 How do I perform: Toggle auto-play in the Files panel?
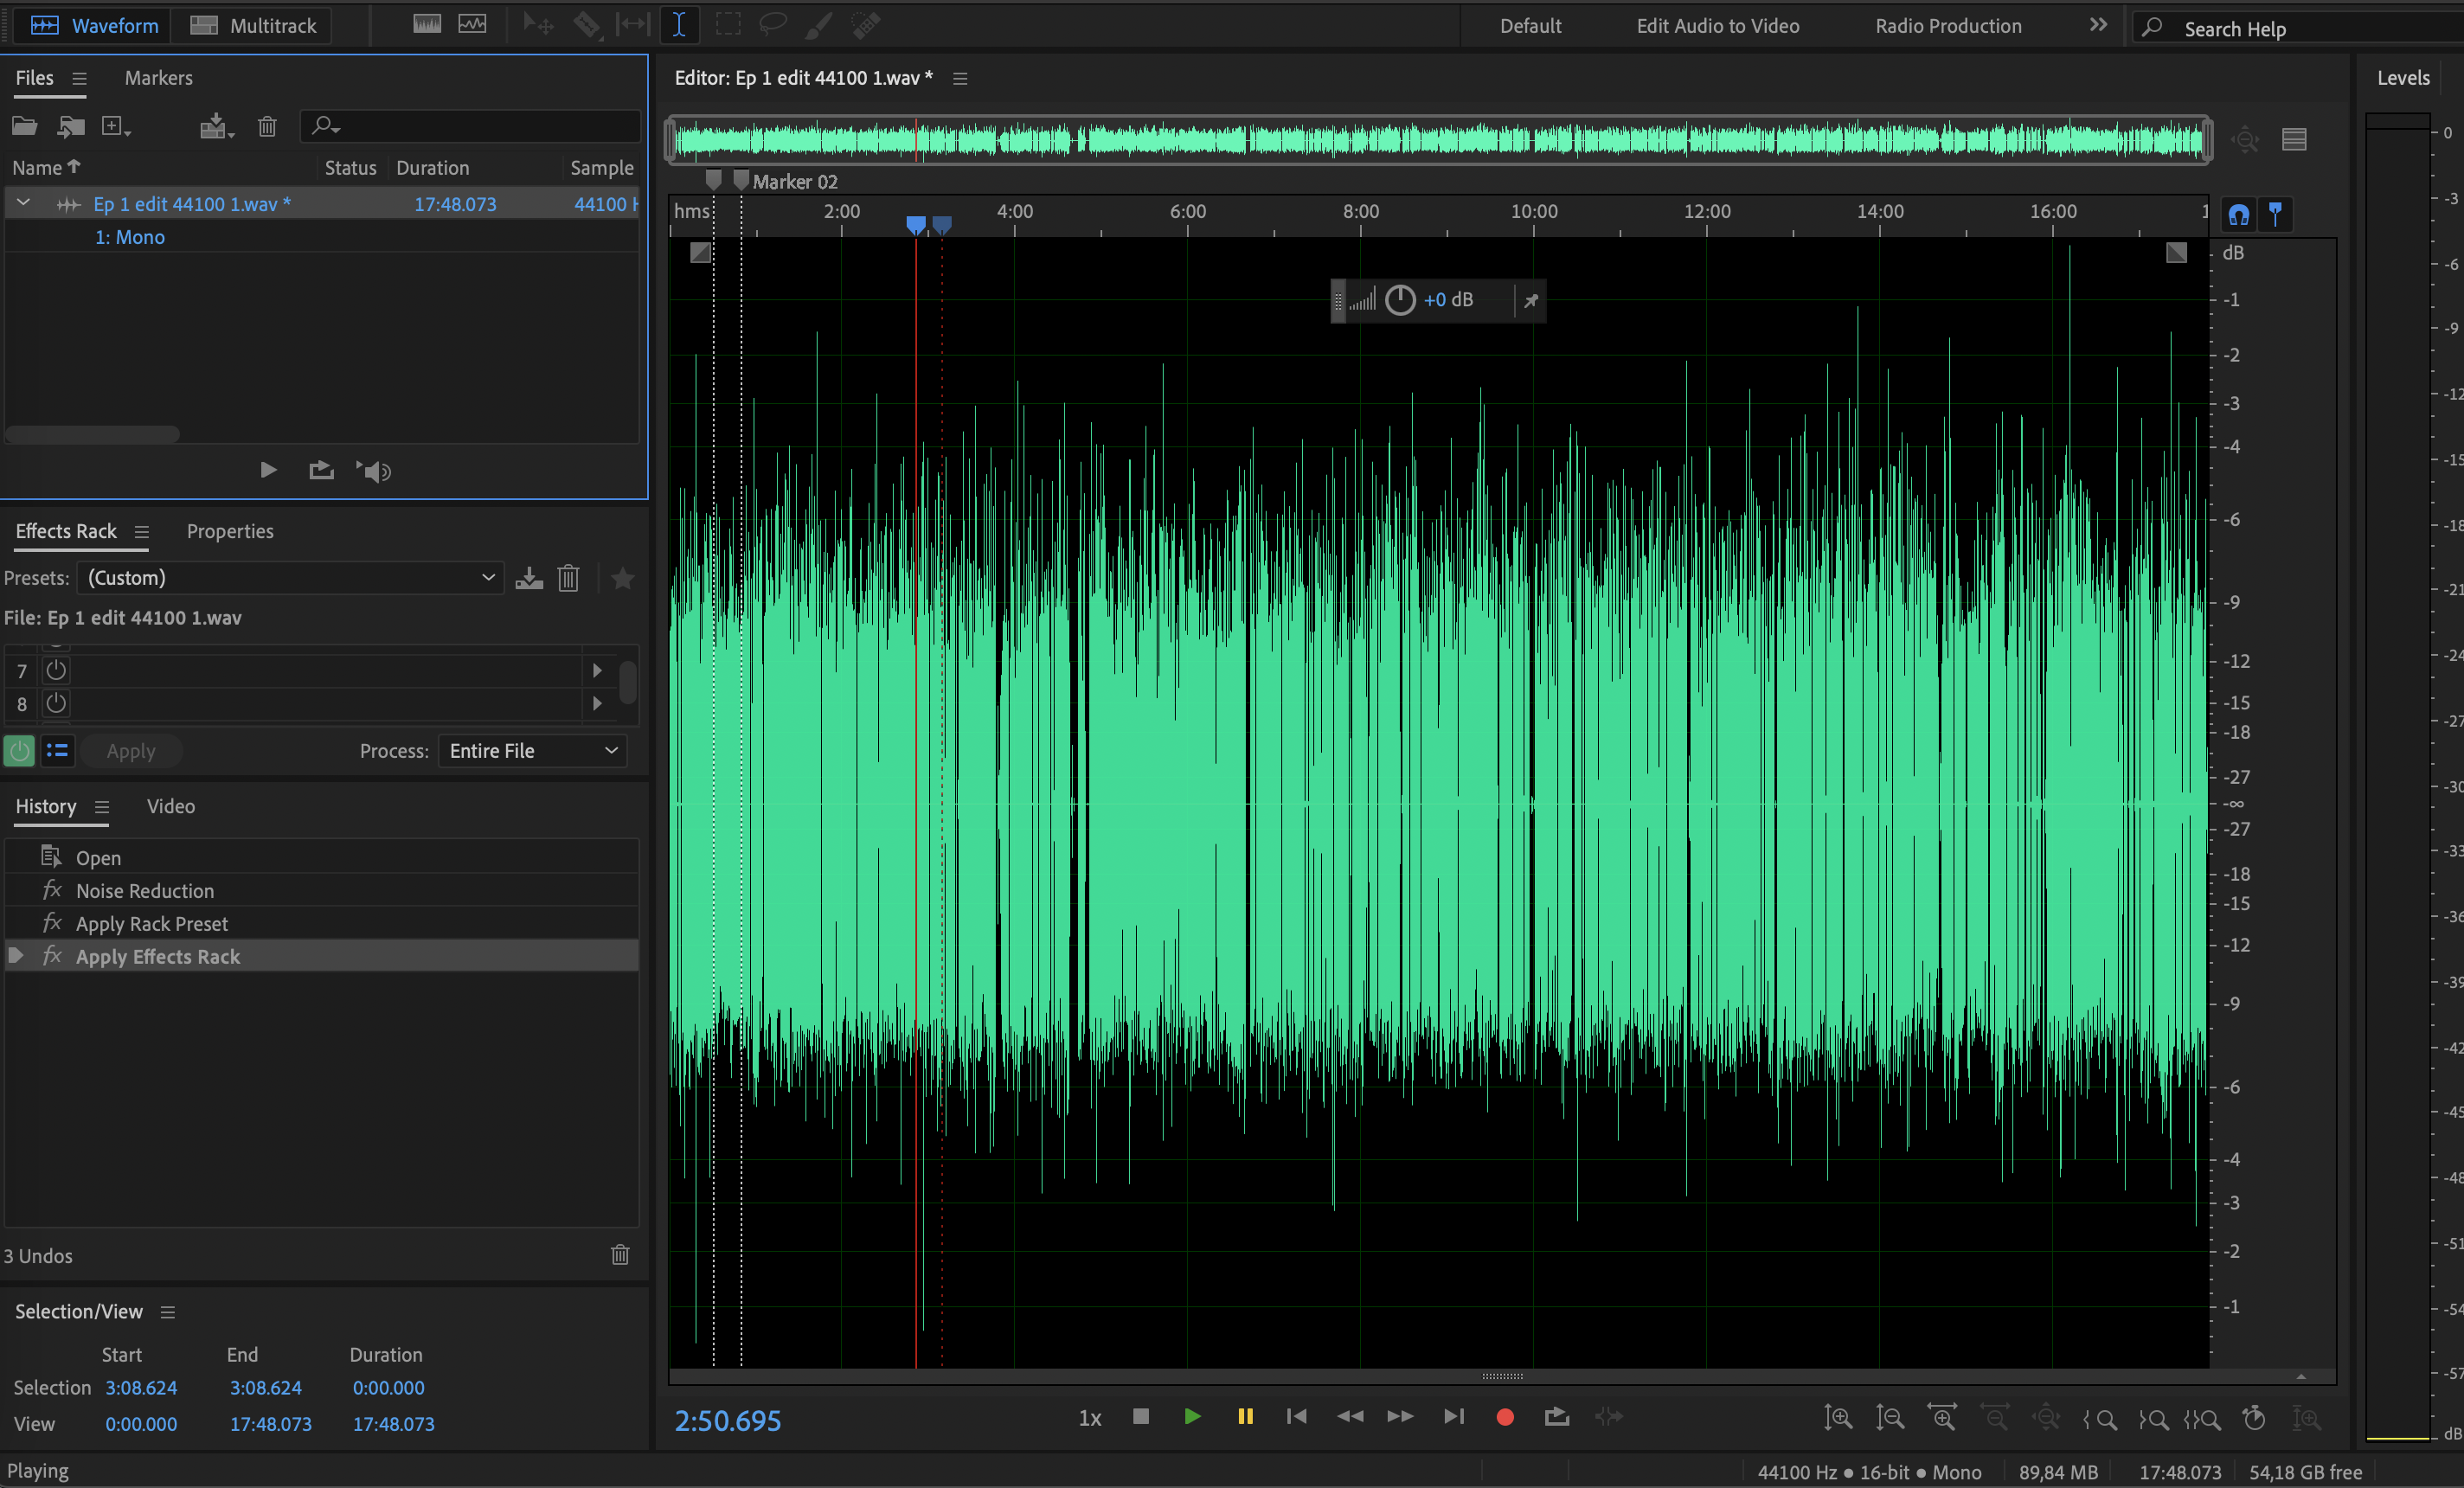coord(374,471)
